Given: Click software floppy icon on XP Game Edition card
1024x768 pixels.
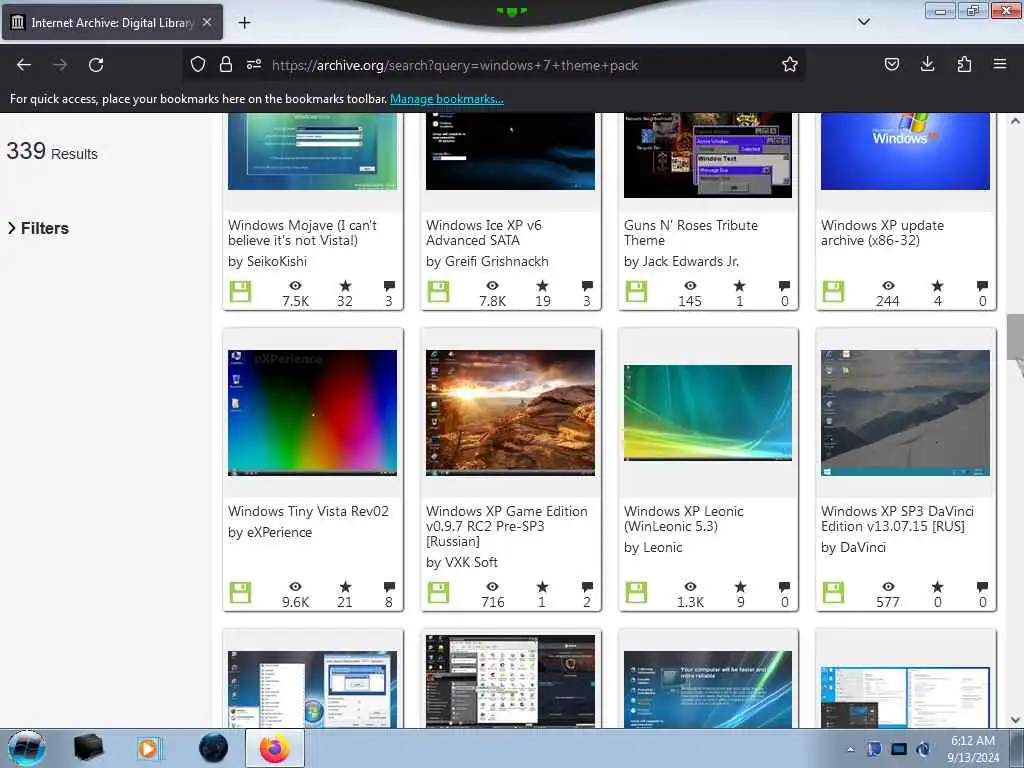Looking at the screenshot, I should [x=438, y=593].
